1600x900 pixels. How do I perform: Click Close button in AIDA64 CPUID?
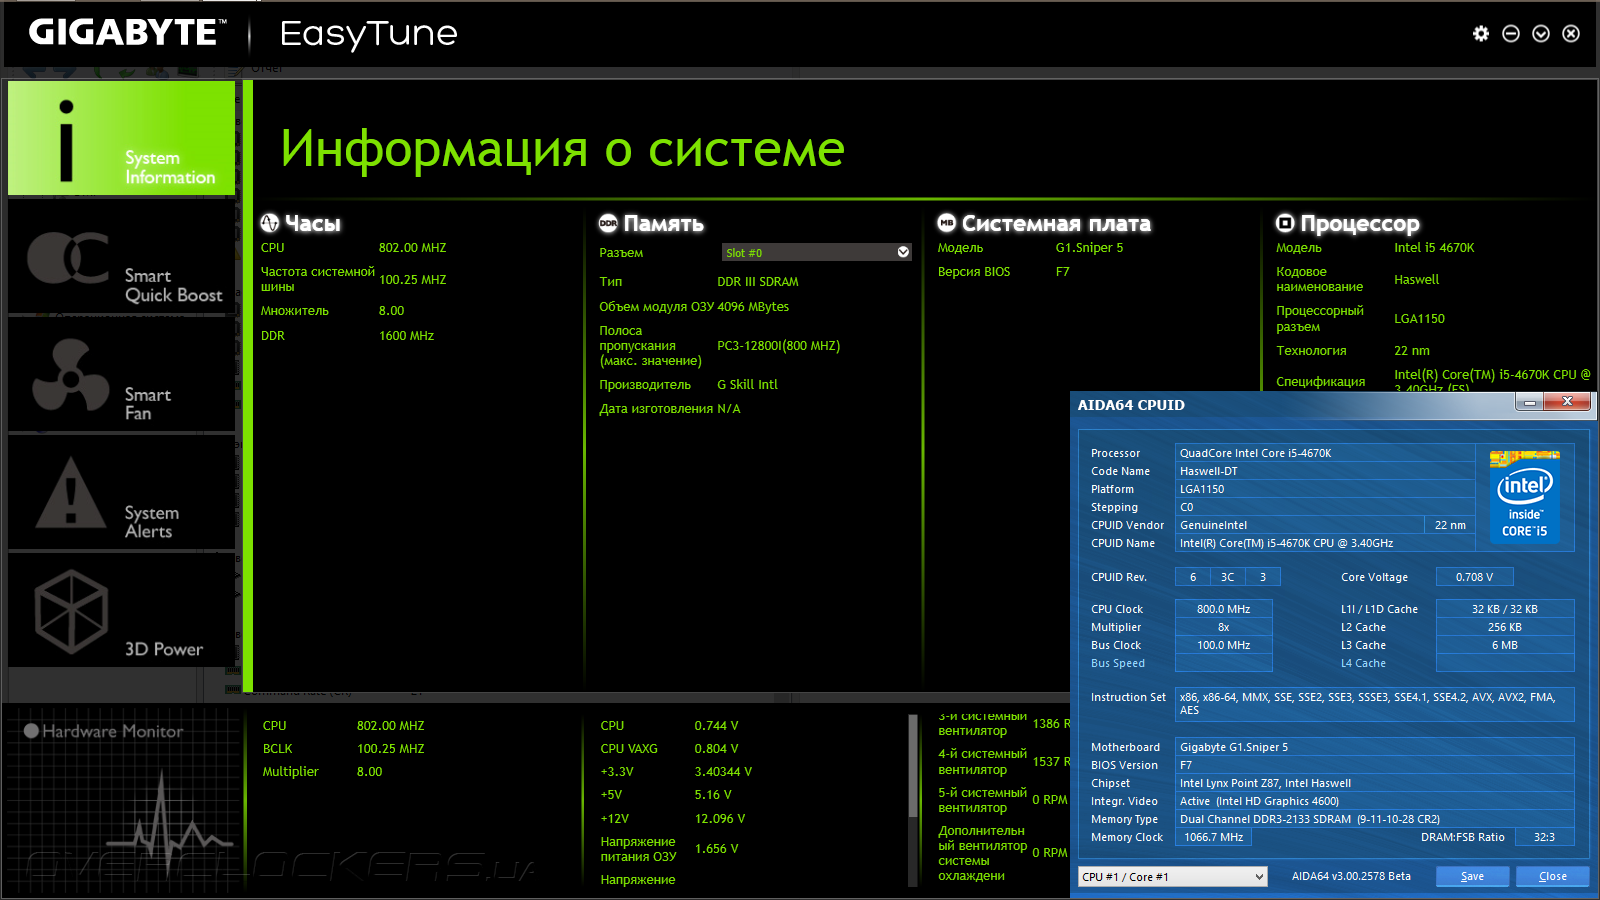coord(1552,877)
